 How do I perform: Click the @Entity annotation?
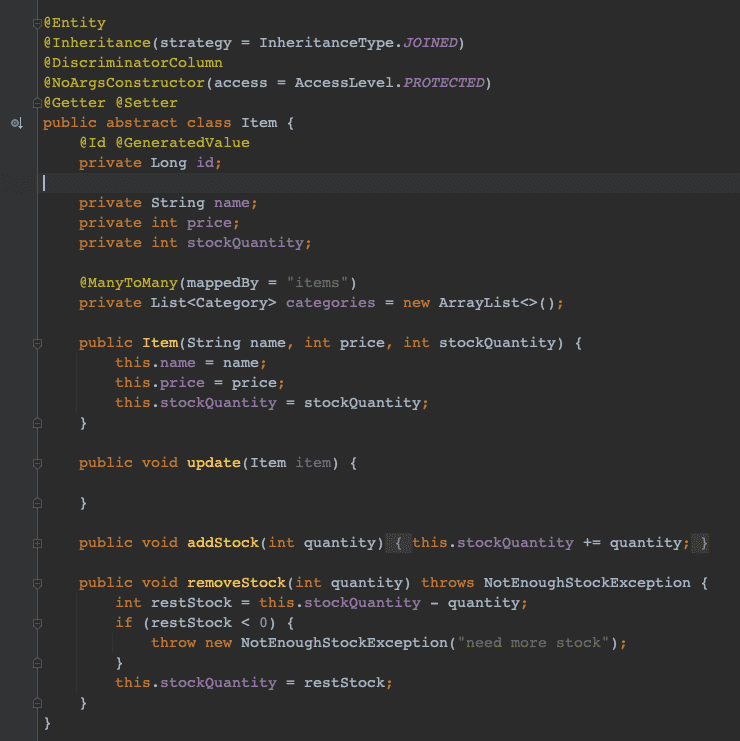click(x=75, y=23)
